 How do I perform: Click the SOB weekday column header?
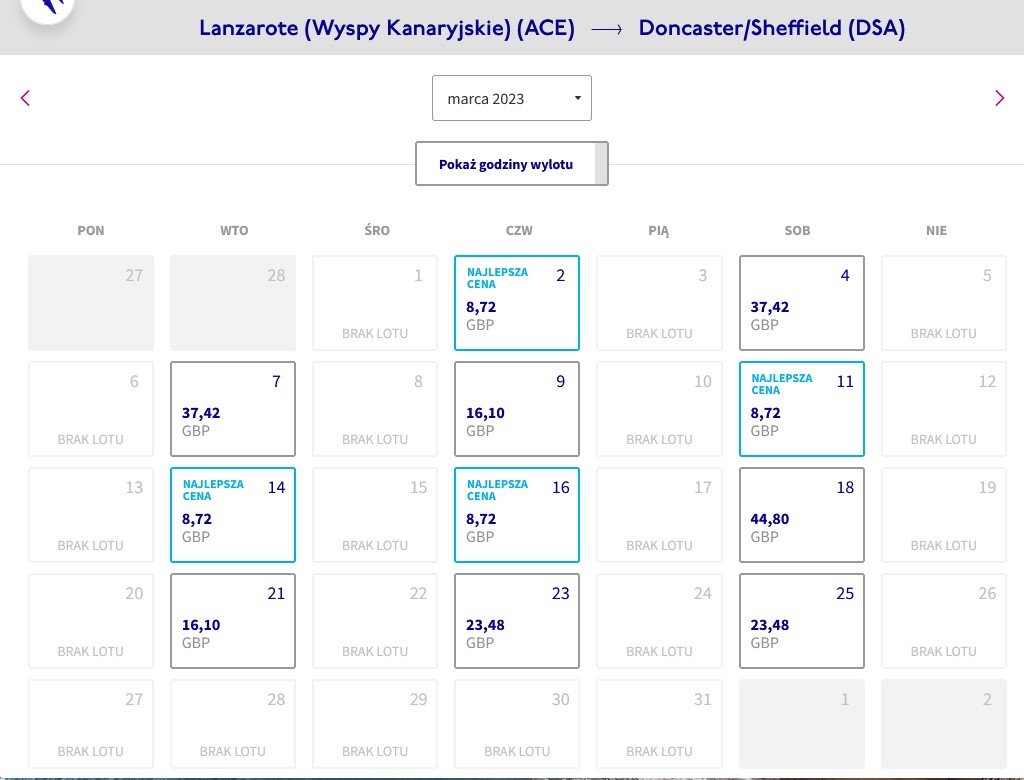797,231
